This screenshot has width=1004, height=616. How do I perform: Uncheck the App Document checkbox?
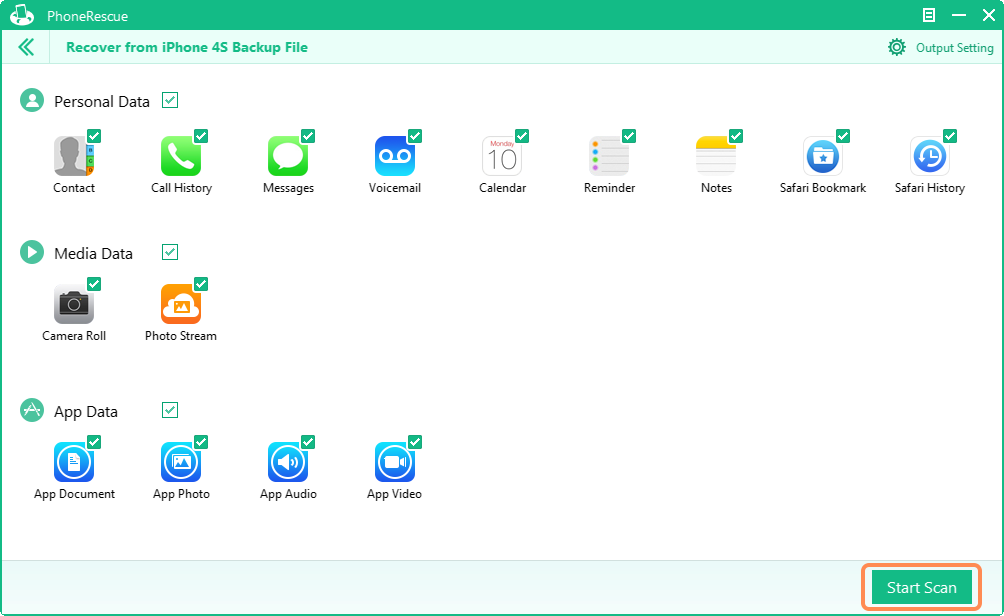click(94, 442)
